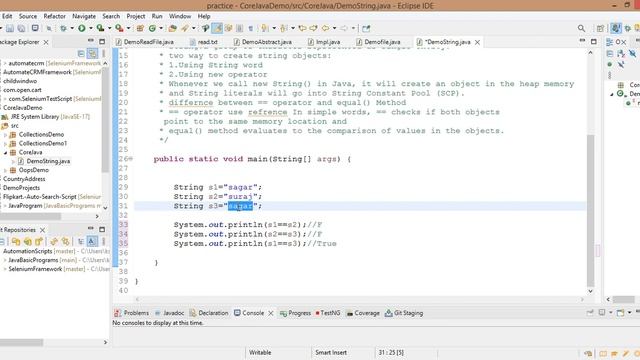Open the Progress view tab
This screenshot has width=640, height=360.
pos(295,313)
